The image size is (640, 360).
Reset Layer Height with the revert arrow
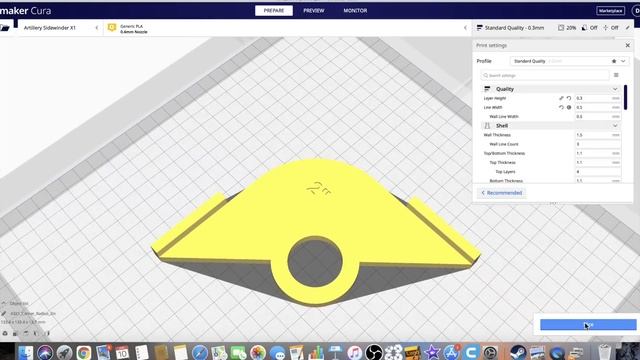(569, 98)
